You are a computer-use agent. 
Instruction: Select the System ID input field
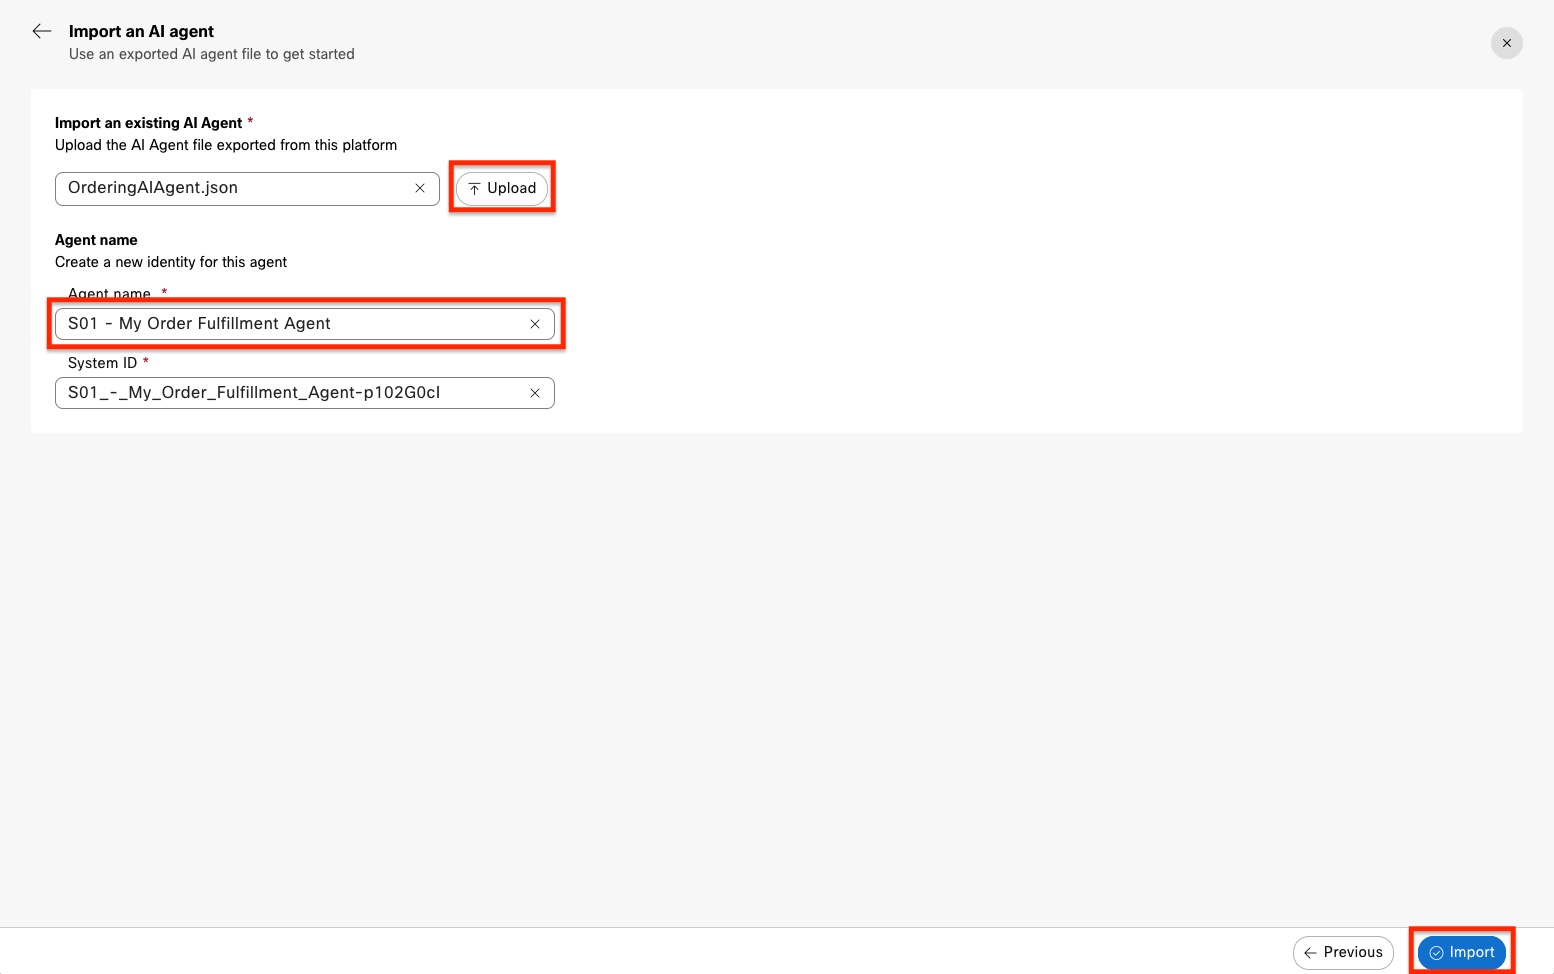290,393
